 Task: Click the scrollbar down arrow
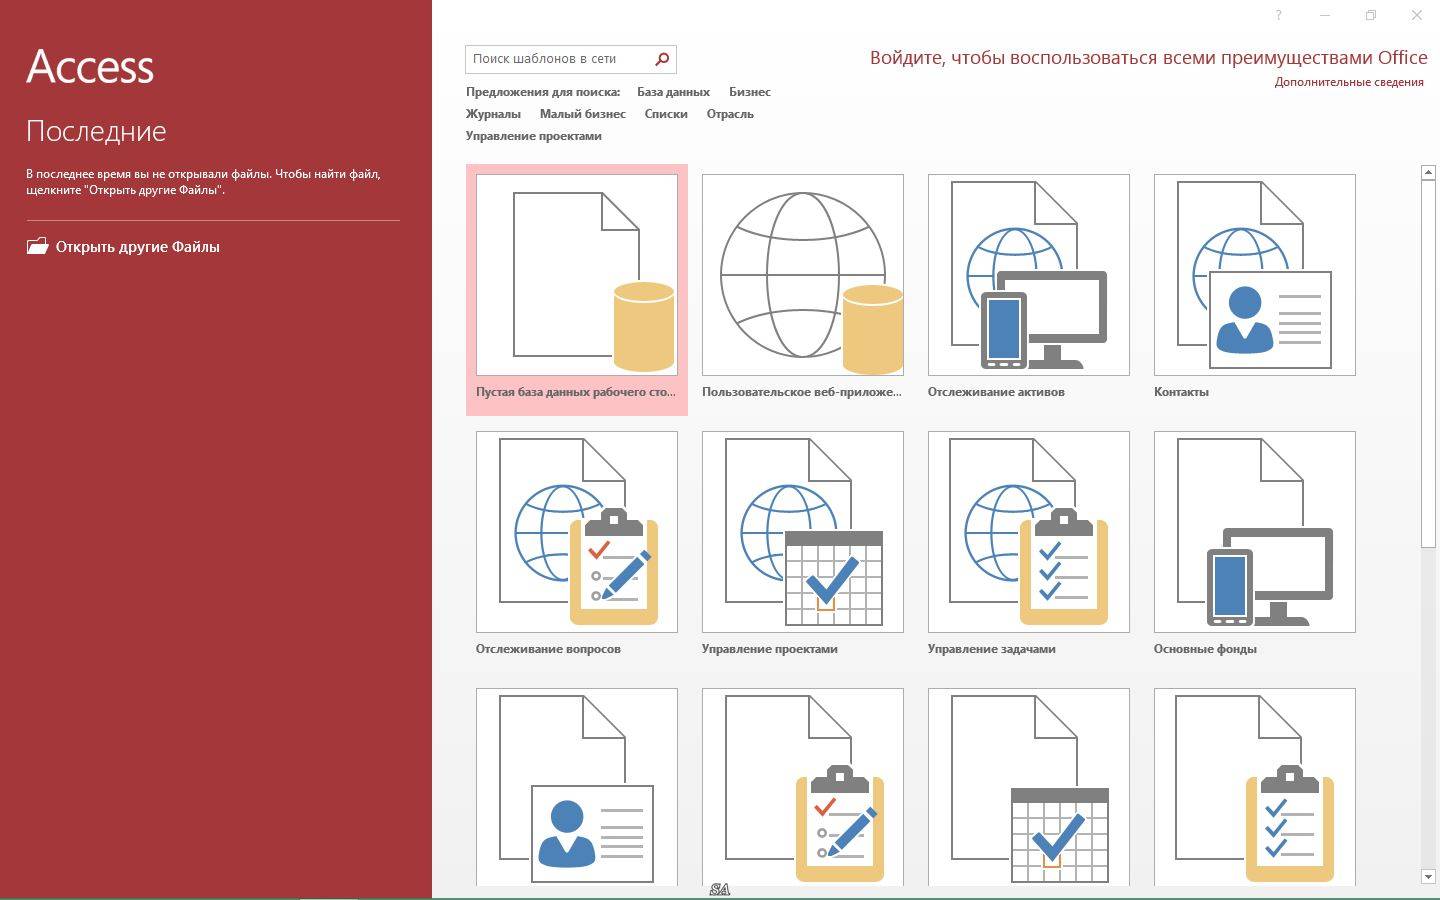click(x=1428, y=877)
